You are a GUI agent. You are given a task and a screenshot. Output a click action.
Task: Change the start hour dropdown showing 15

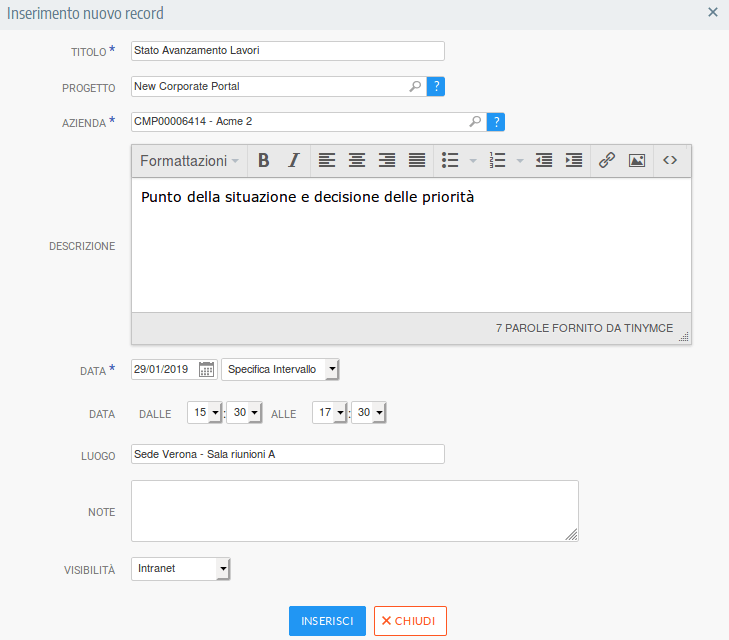(207, 412)
